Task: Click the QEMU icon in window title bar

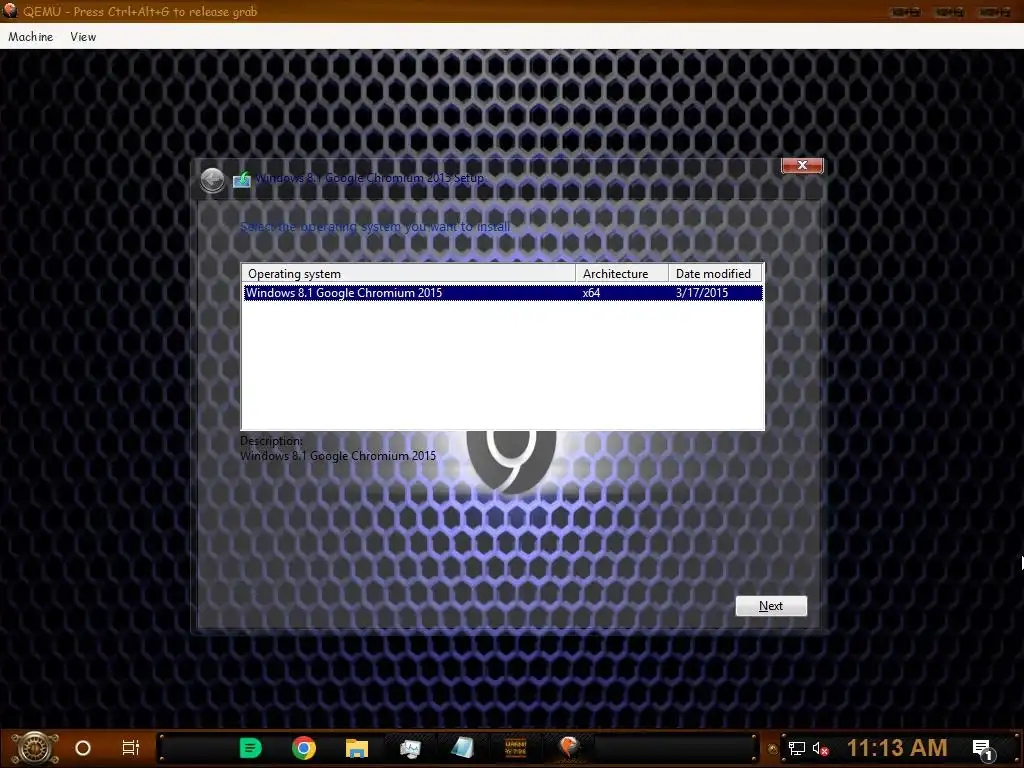Action: (x=10, y=10)
